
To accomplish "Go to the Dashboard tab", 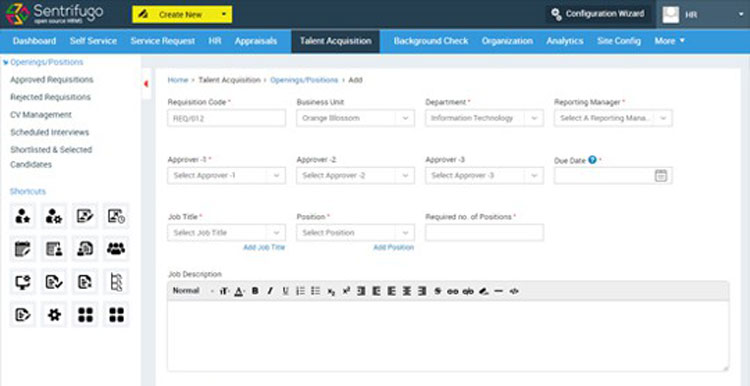I will [34, 41].
